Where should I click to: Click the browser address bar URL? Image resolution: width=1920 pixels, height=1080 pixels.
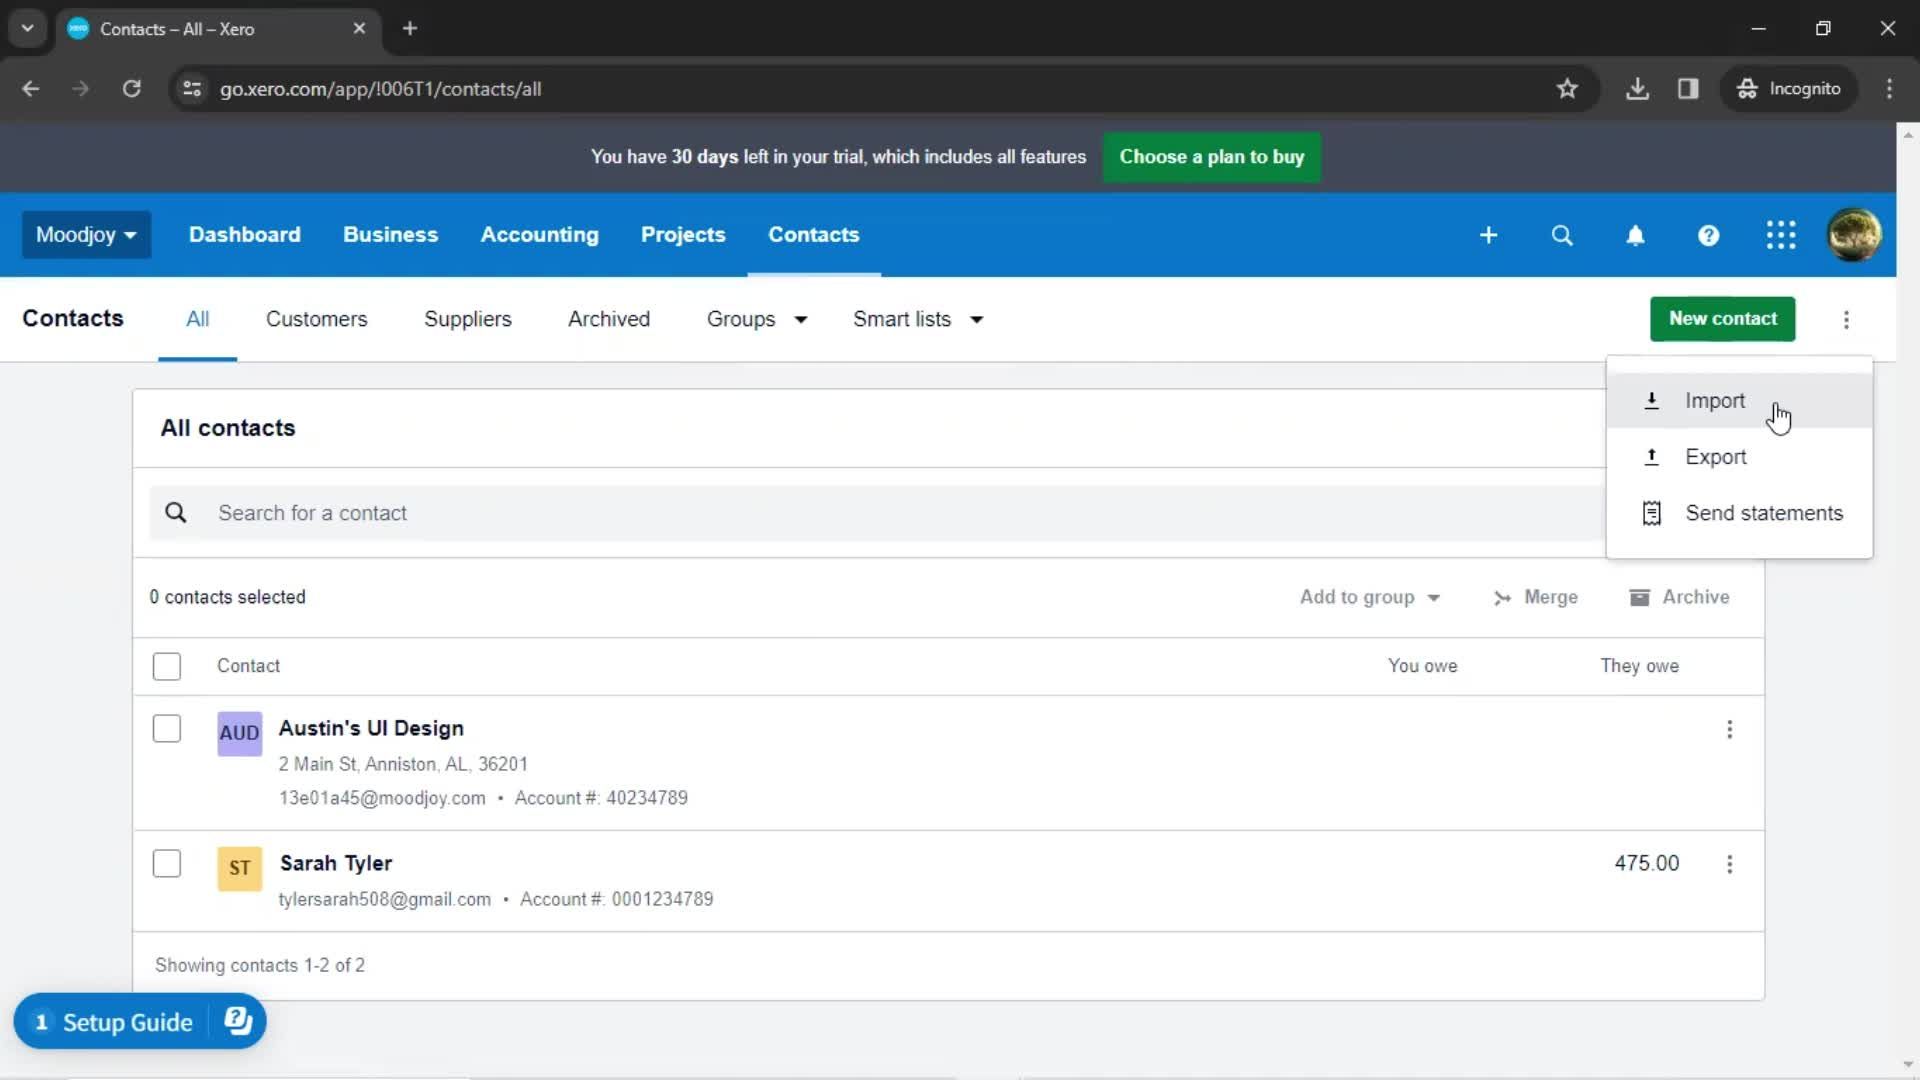380,89
